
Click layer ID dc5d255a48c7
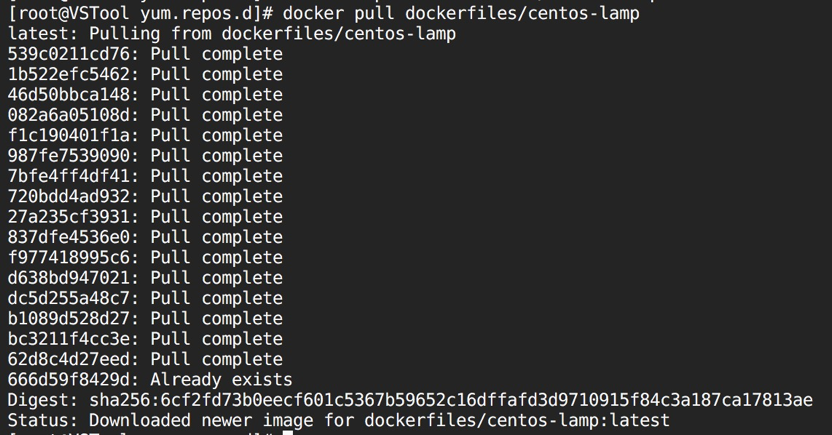click(68, 298)
